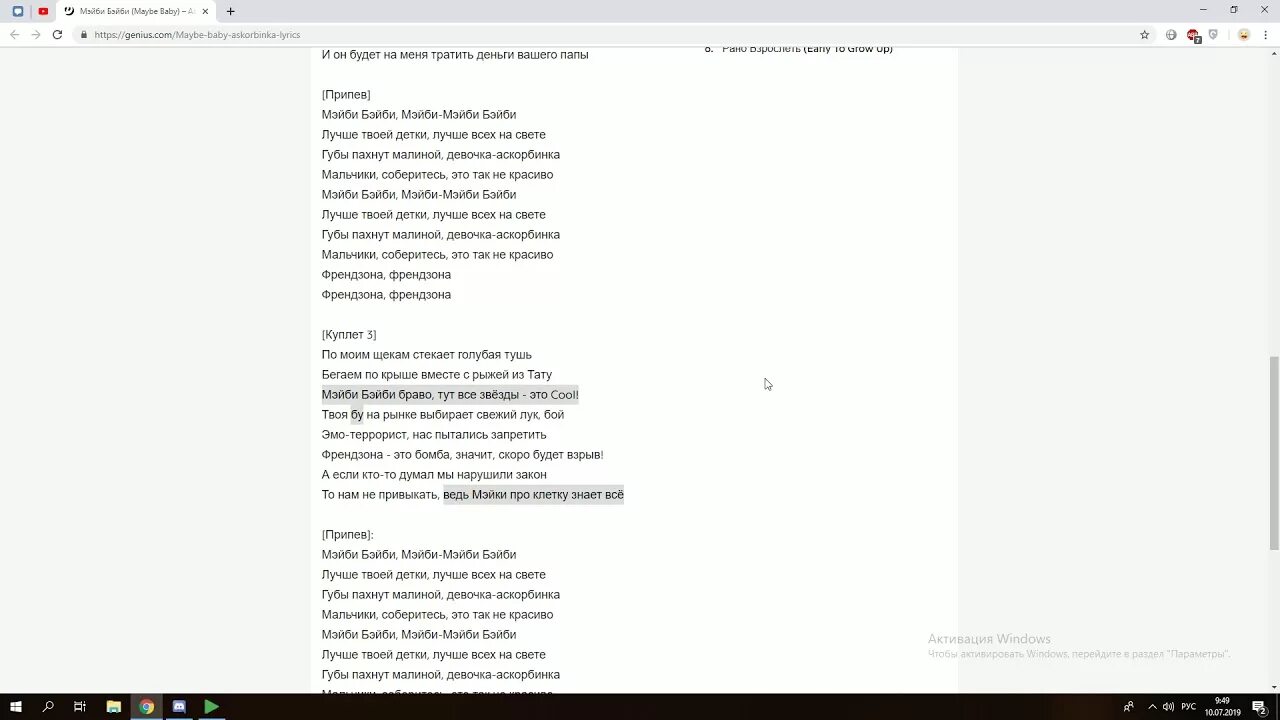The height and width of the screenshot is (720, 1280).
Task: Open Discord from the taskbar
Action: [179, 706]
